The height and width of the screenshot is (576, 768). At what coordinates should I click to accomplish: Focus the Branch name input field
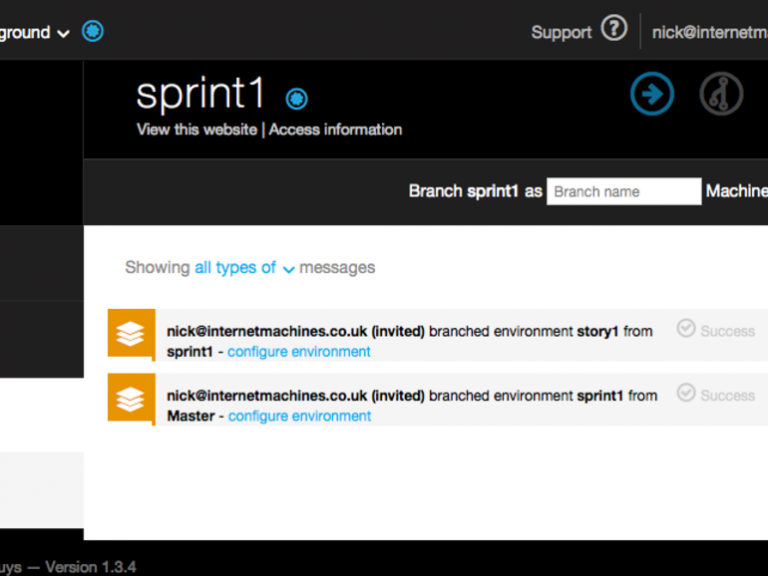point(623,191)
